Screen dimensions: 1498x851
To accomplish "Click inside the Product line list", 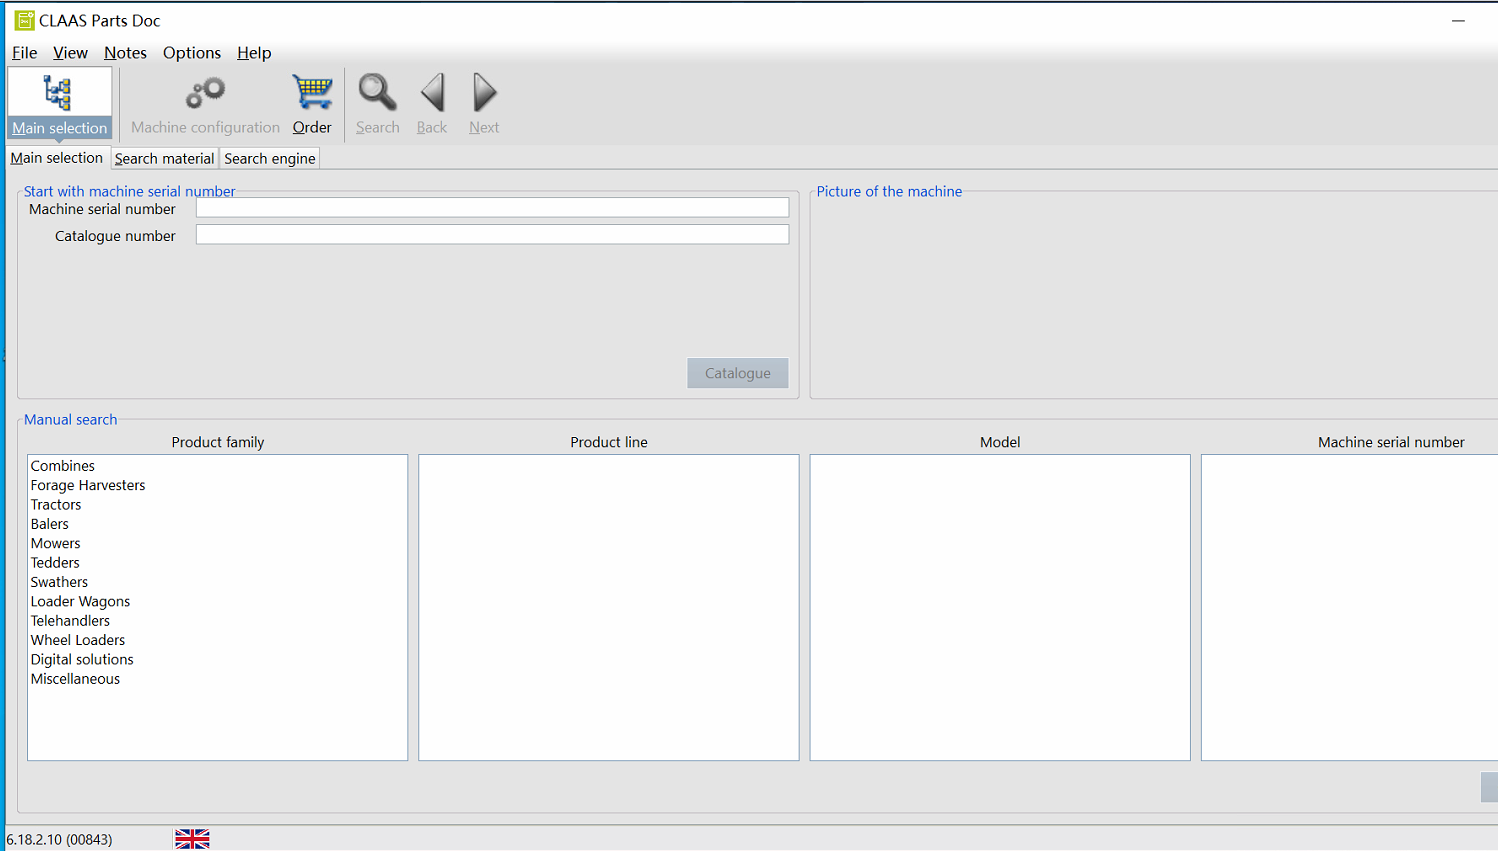I will (x=608, y=607).
